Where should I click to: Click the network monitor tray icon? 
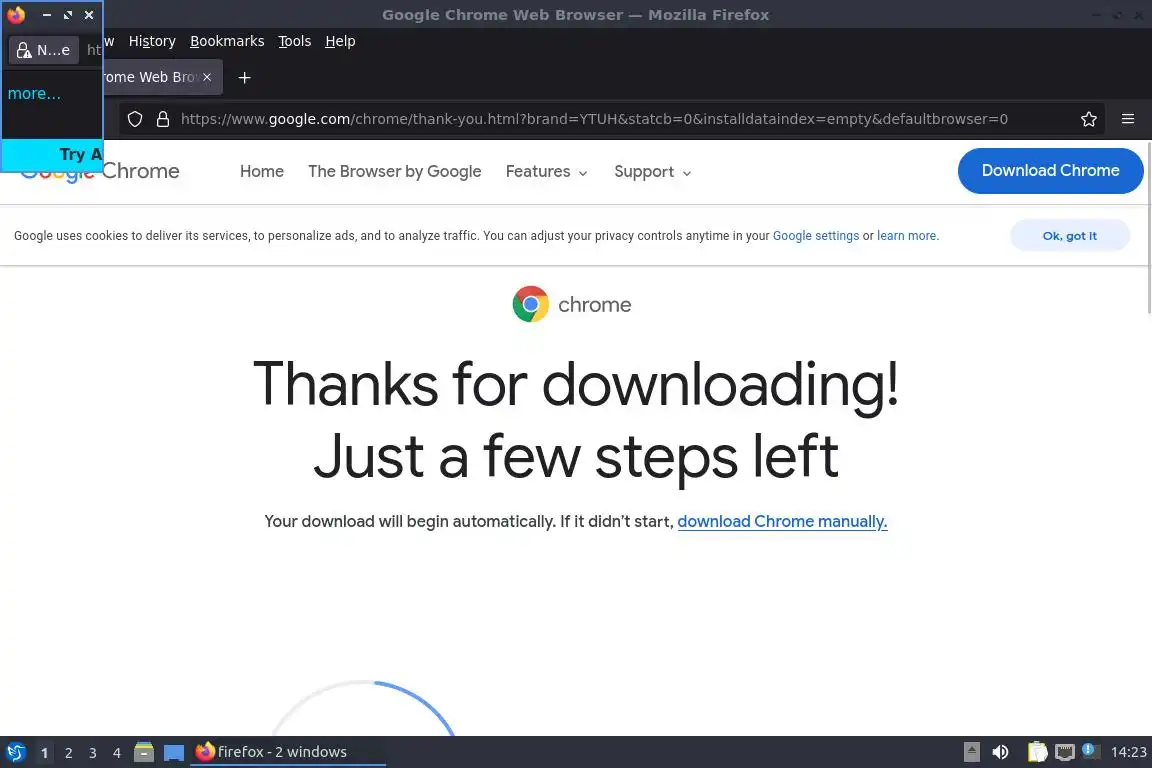[x=1065, y=752]
